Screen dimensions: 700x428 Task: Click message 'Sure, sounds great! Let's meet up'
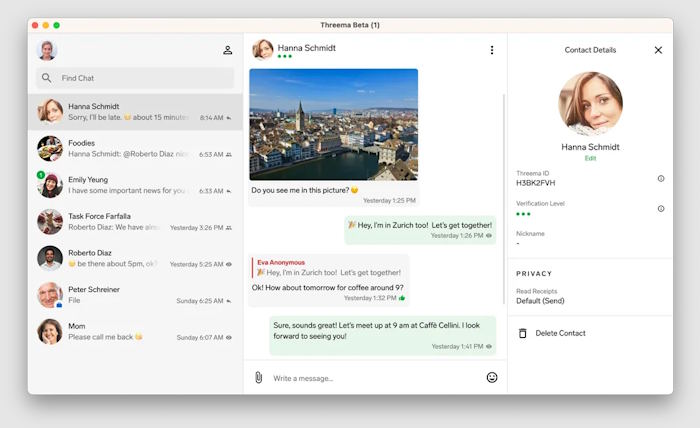[383, 336]
